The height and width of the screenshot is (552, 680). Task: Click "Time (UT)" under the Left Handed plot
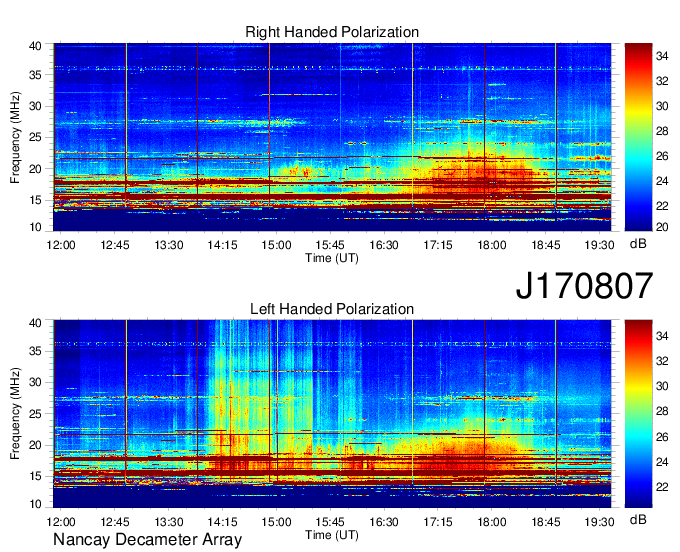click(332, 535)
